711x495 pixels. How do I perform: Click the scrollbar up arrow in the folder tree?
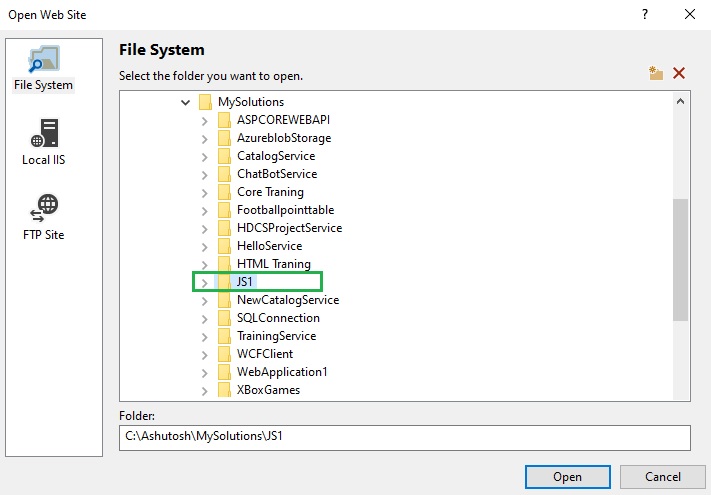(x=680, y=102)
